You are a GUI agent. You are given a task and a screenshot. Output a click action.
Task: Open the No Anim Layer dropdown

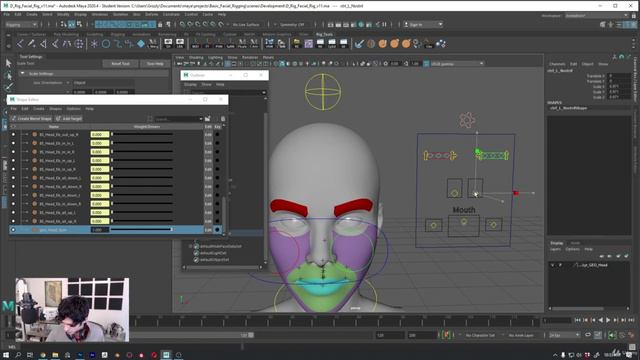click(522, 335)
